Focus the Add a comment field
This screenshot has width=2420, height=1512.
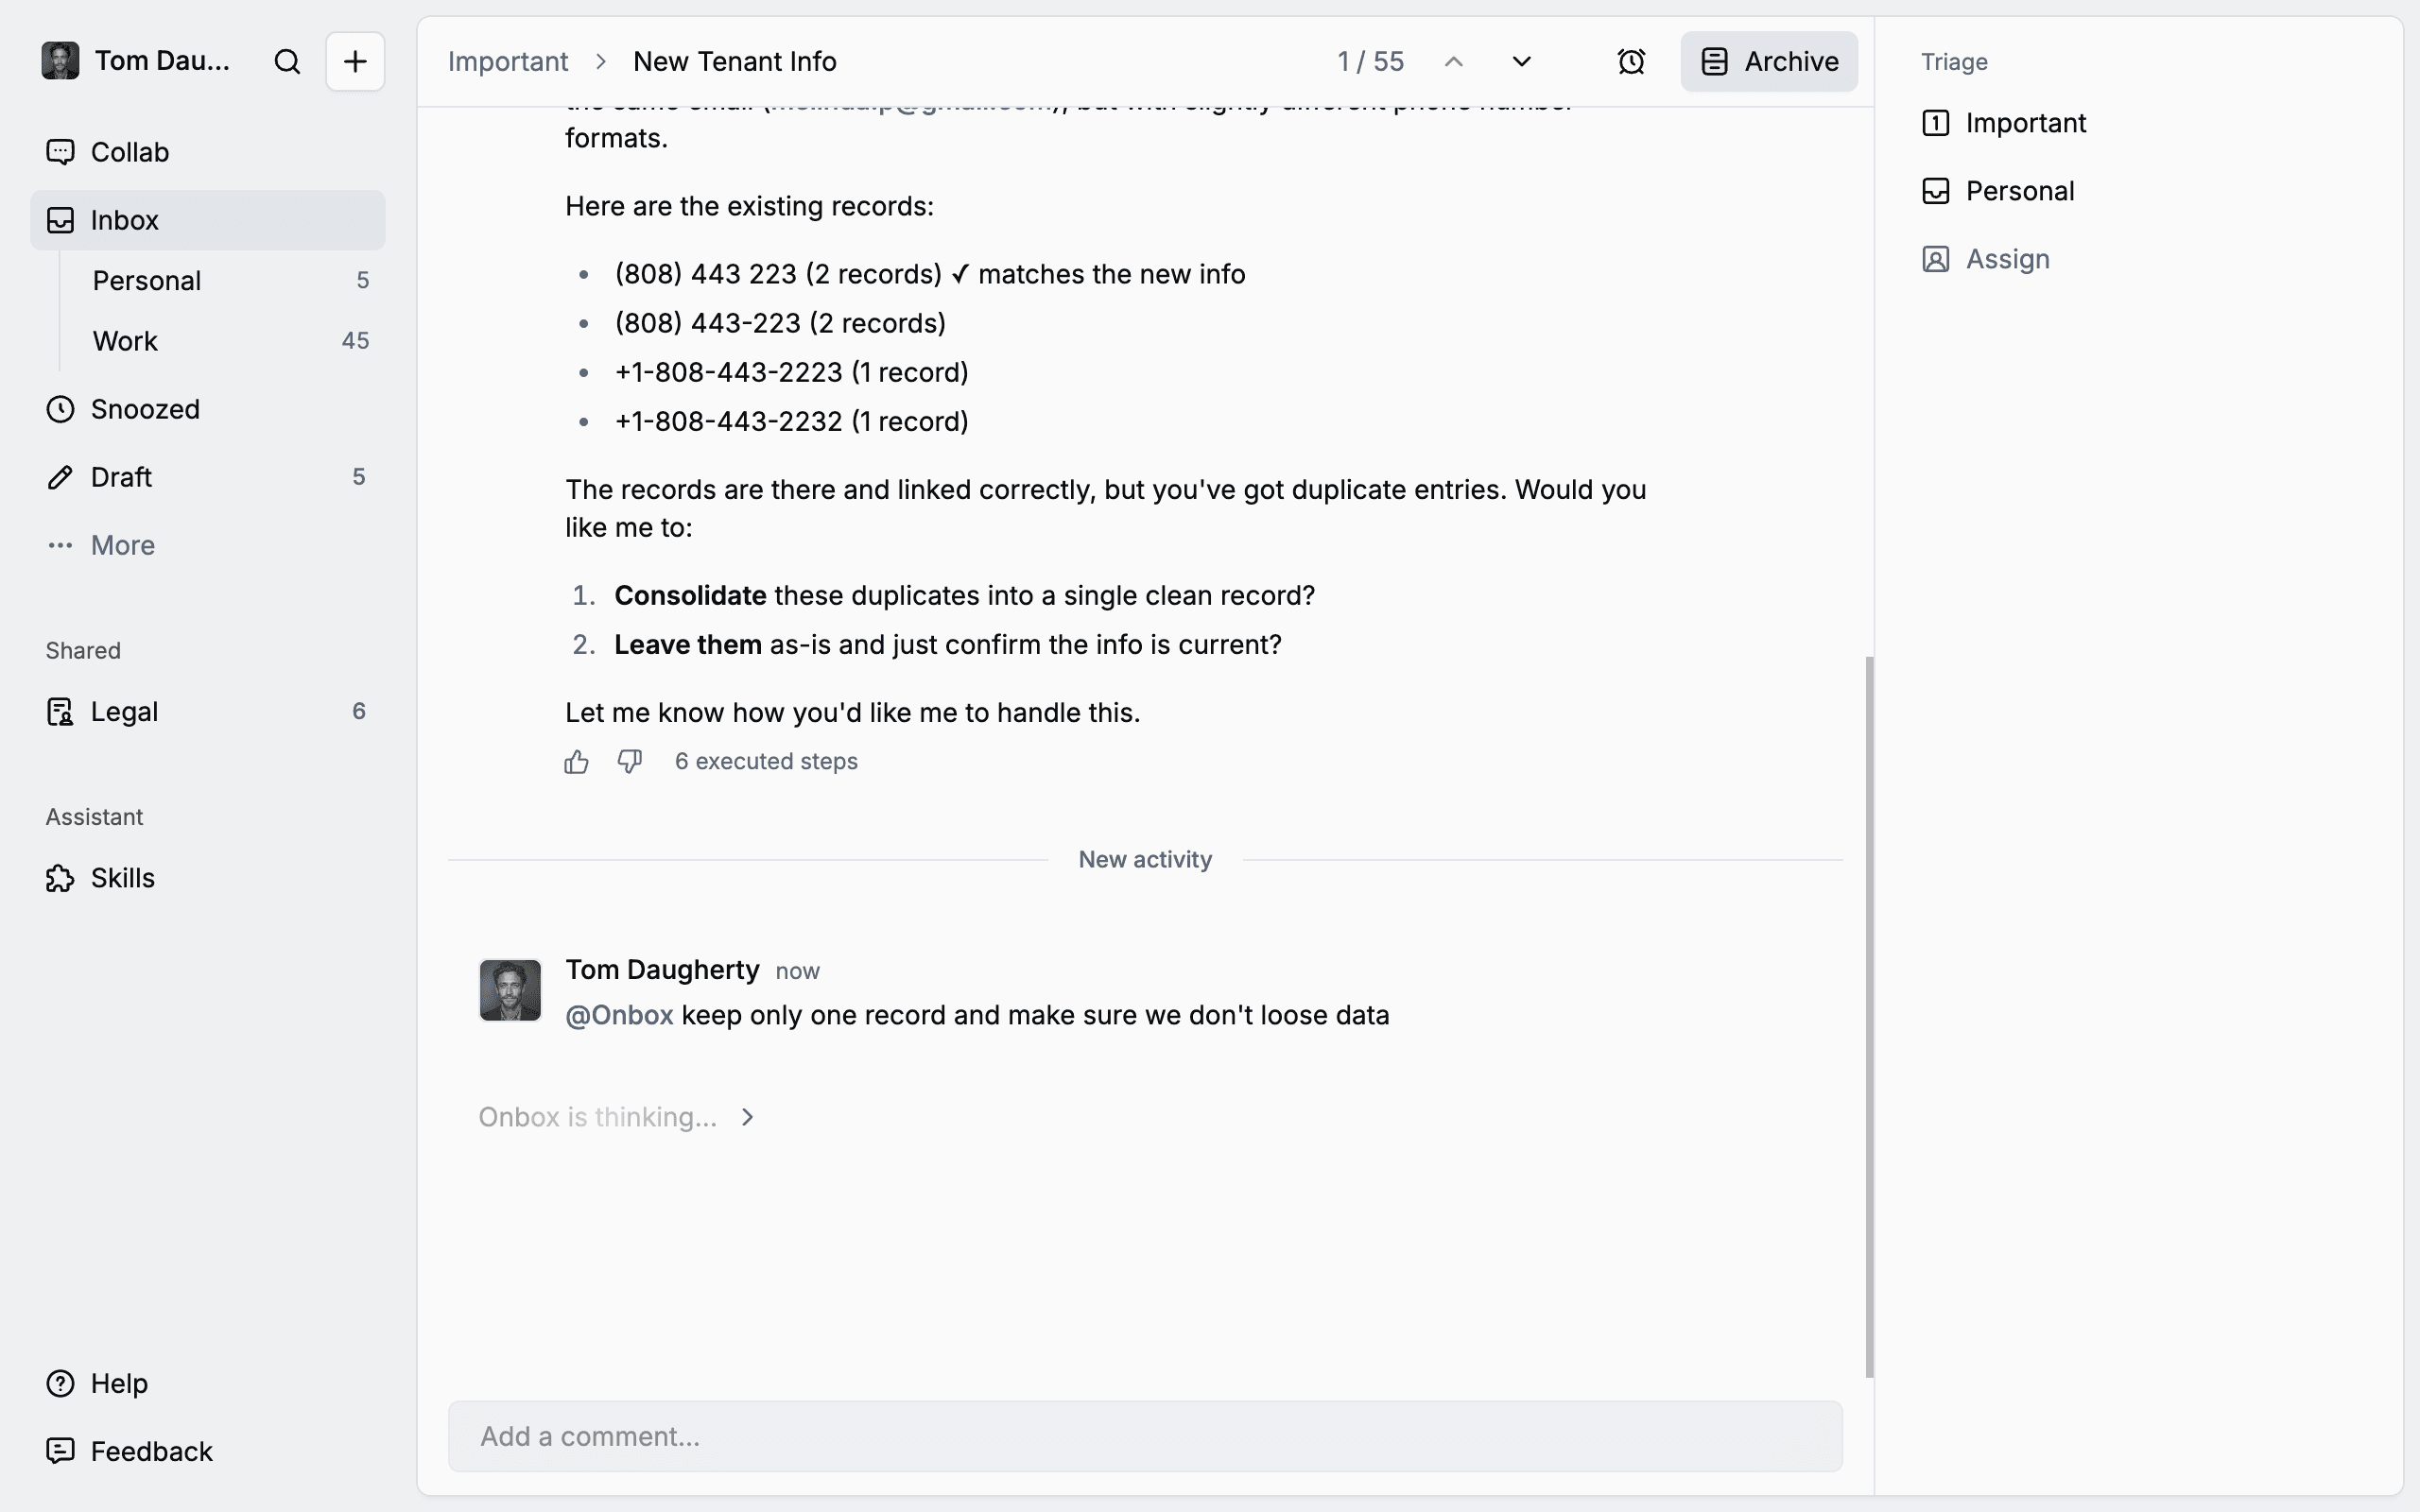tap(1145, 1436)
